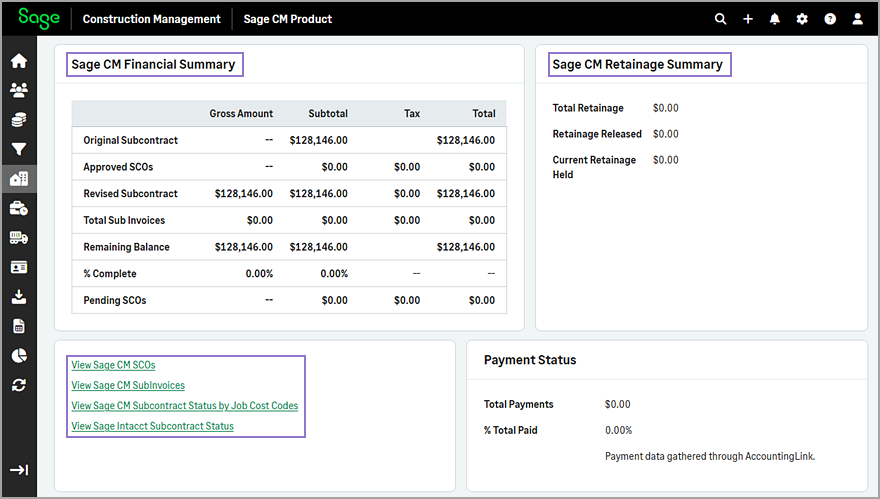The width and height of the screenshot is (880, 499).
Task: Open the people contacts sidebar icon
Action: click(x=19, y=90)
